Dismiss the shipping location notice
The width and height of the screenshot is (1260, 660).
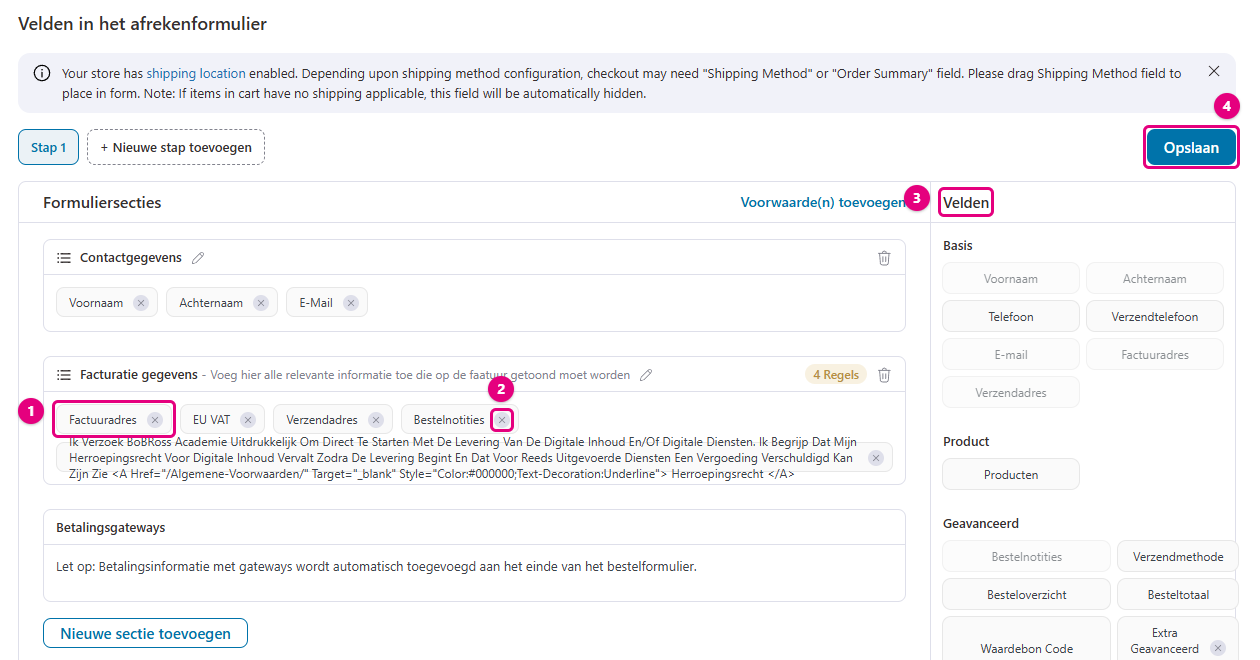(x=1214, y=72)
